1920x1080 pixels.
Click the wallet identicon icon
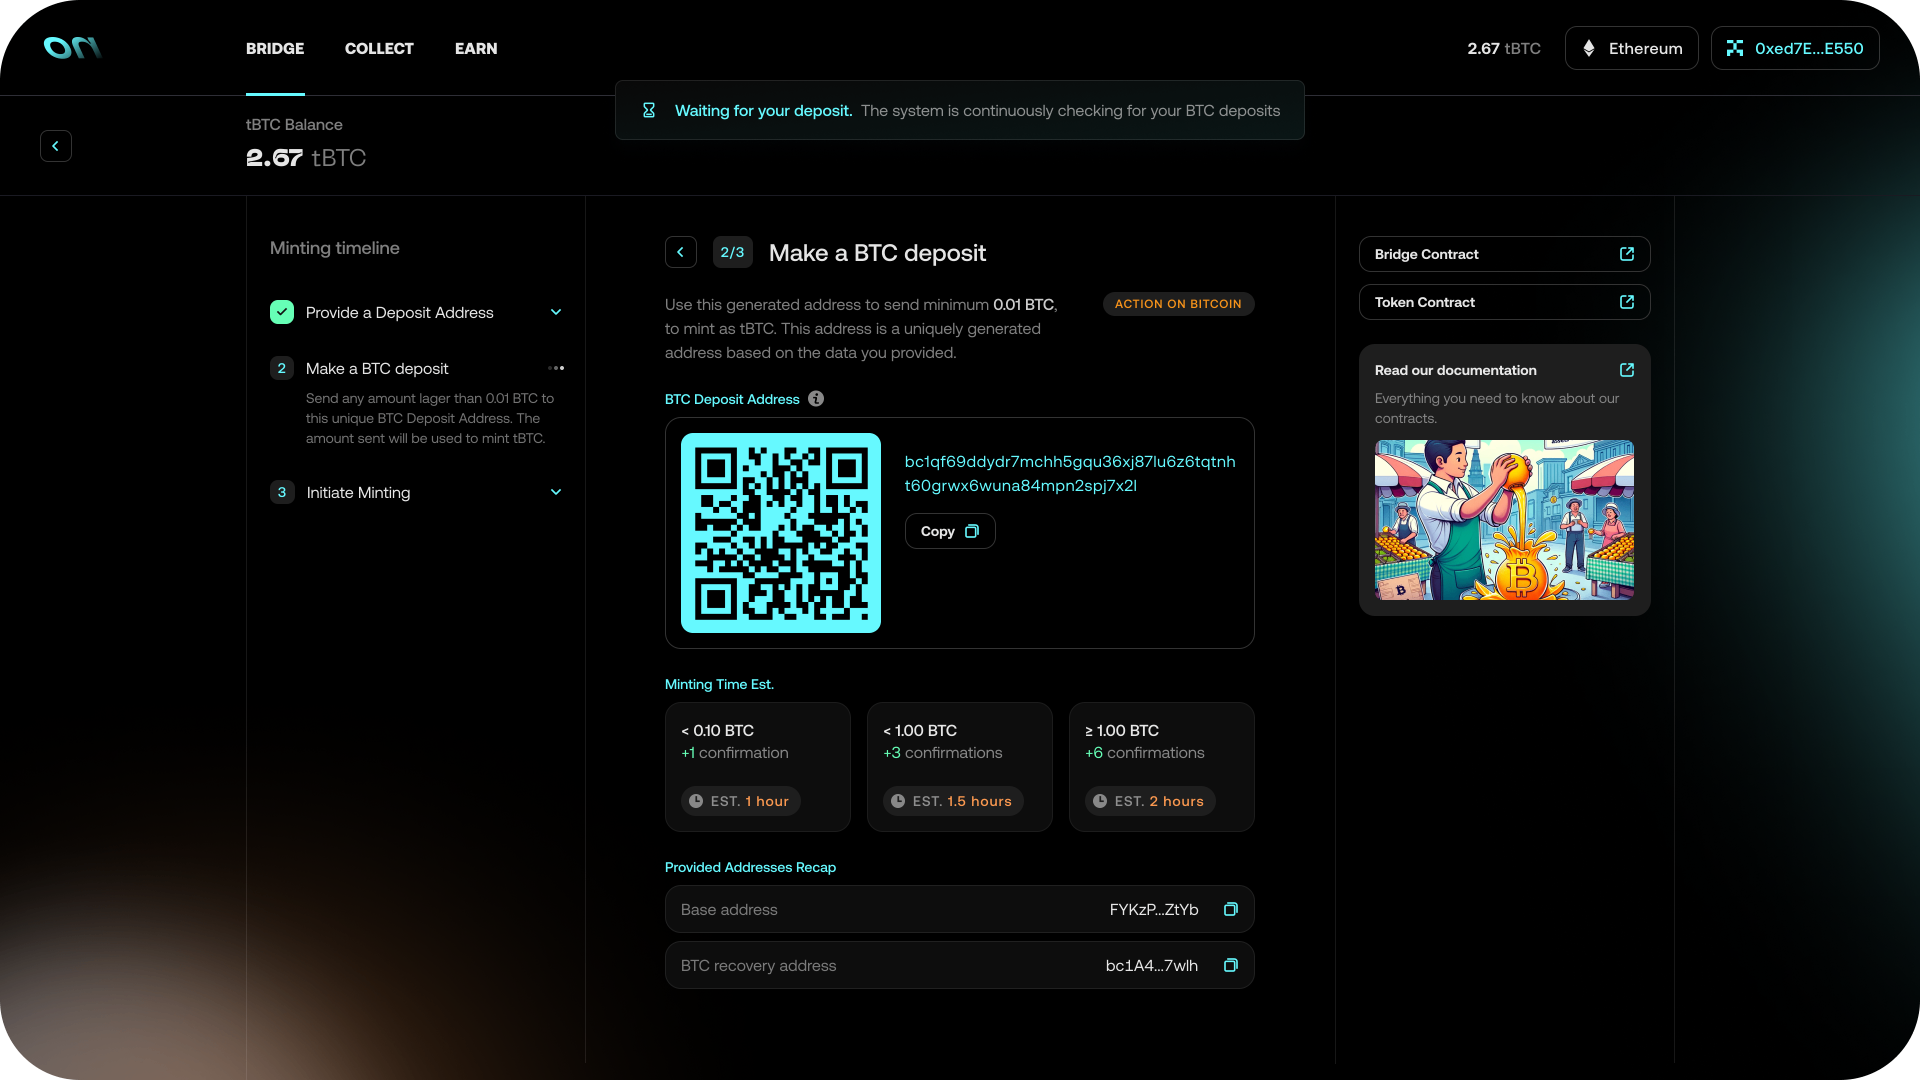tap(1735, 48)
